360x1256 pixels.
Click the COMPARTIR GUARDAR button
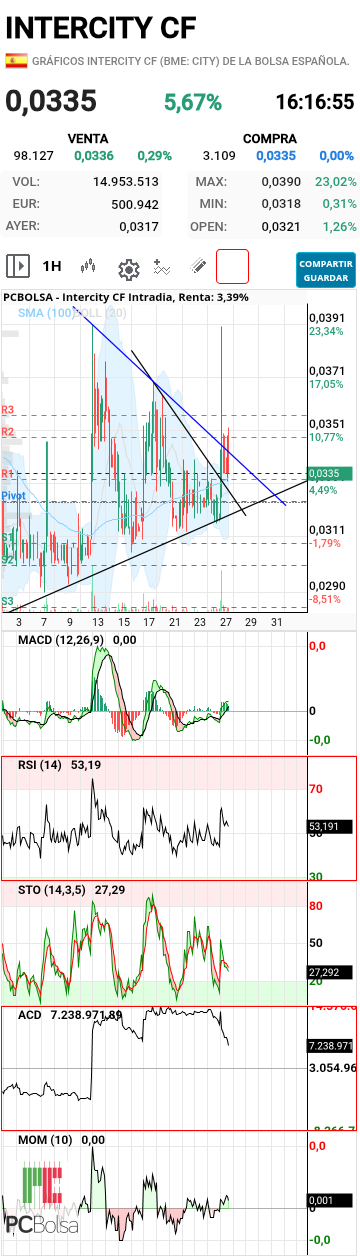point(326,269)
